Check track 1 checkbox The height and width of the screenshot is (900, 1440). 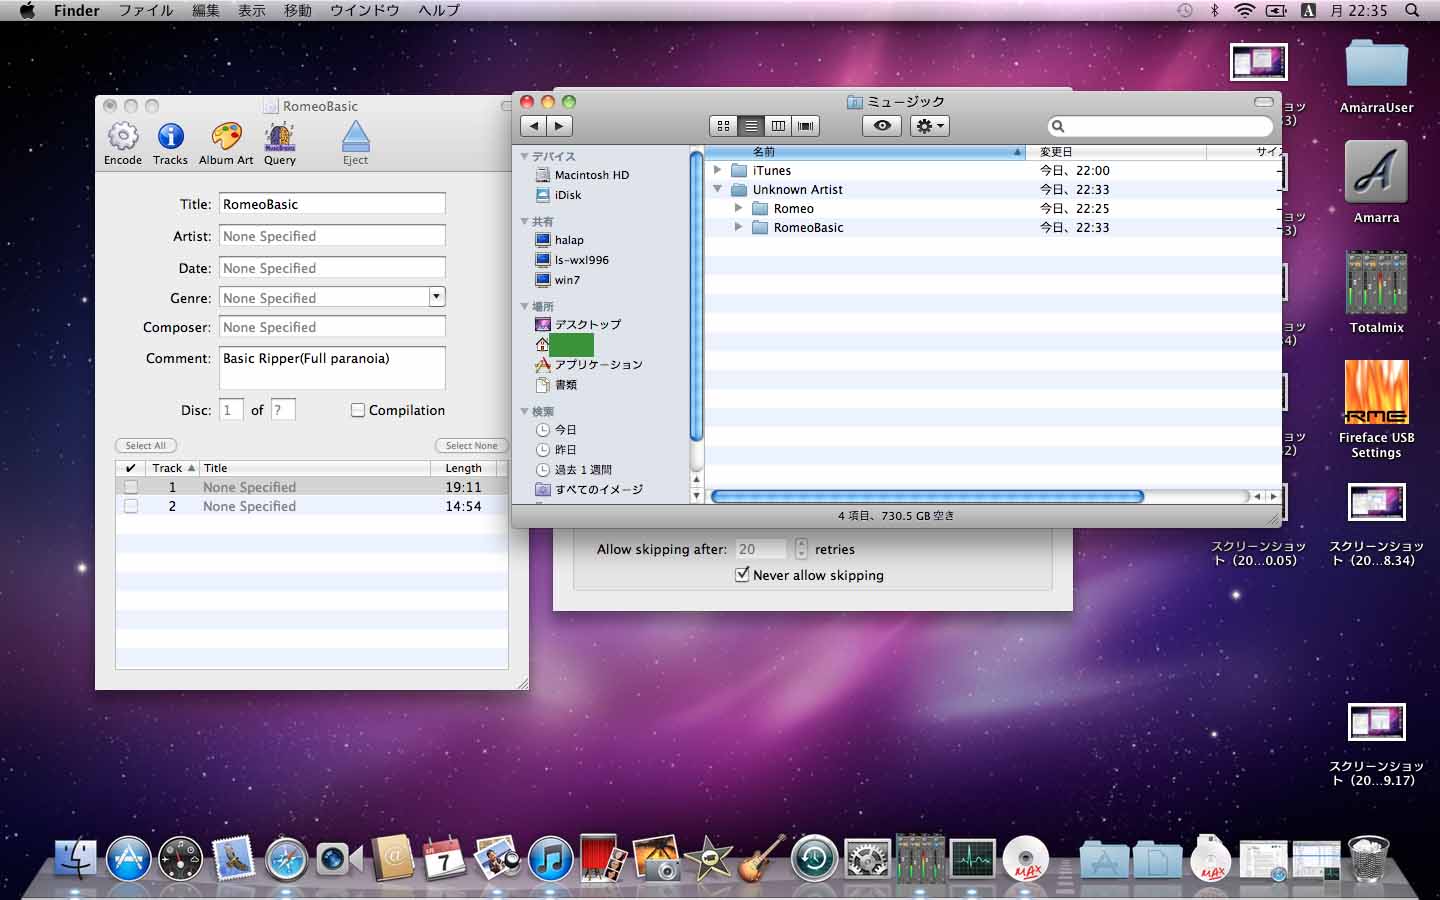click(x=131, y=487)
